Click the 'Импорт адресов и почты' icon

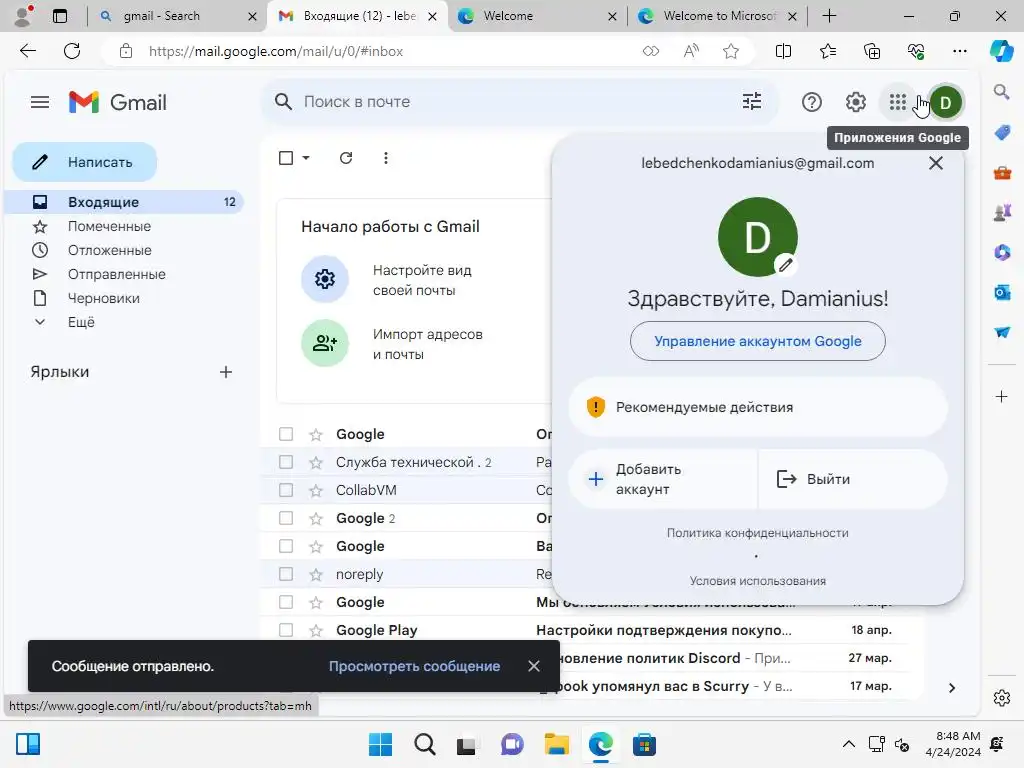click(325, 344)
